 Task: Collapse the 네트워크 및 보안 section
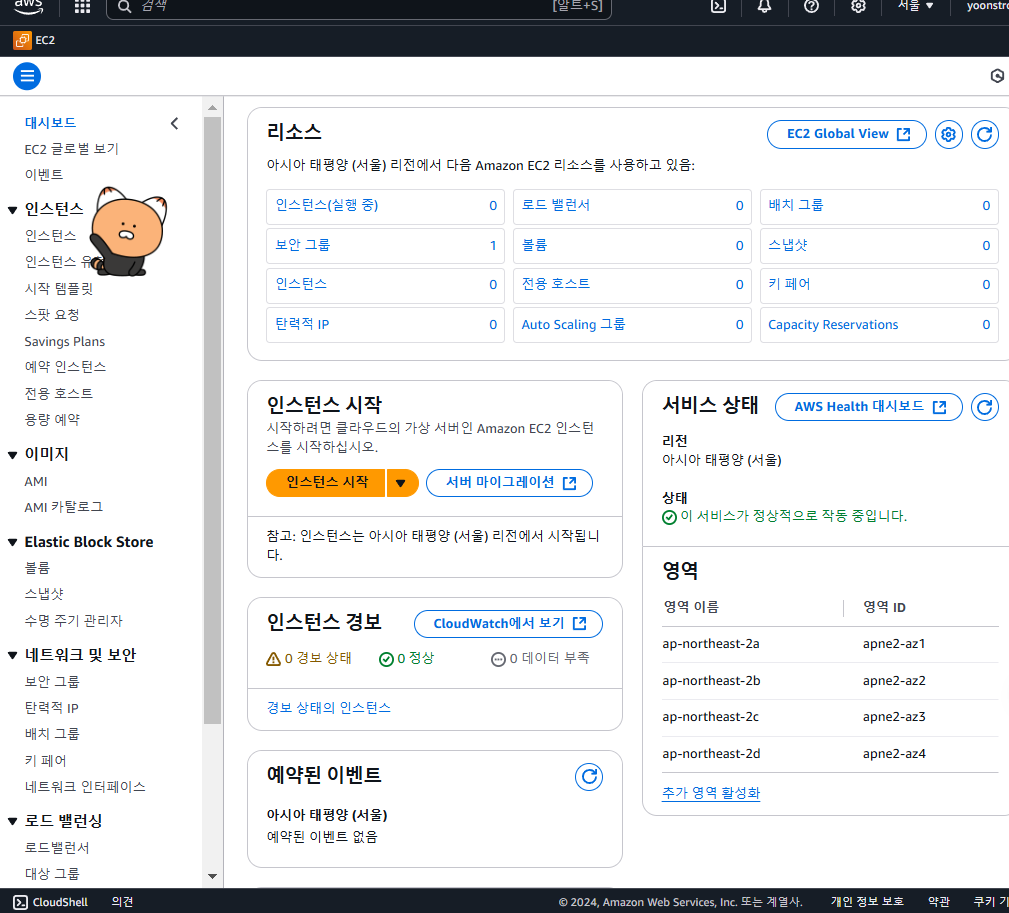coord(12,655)
